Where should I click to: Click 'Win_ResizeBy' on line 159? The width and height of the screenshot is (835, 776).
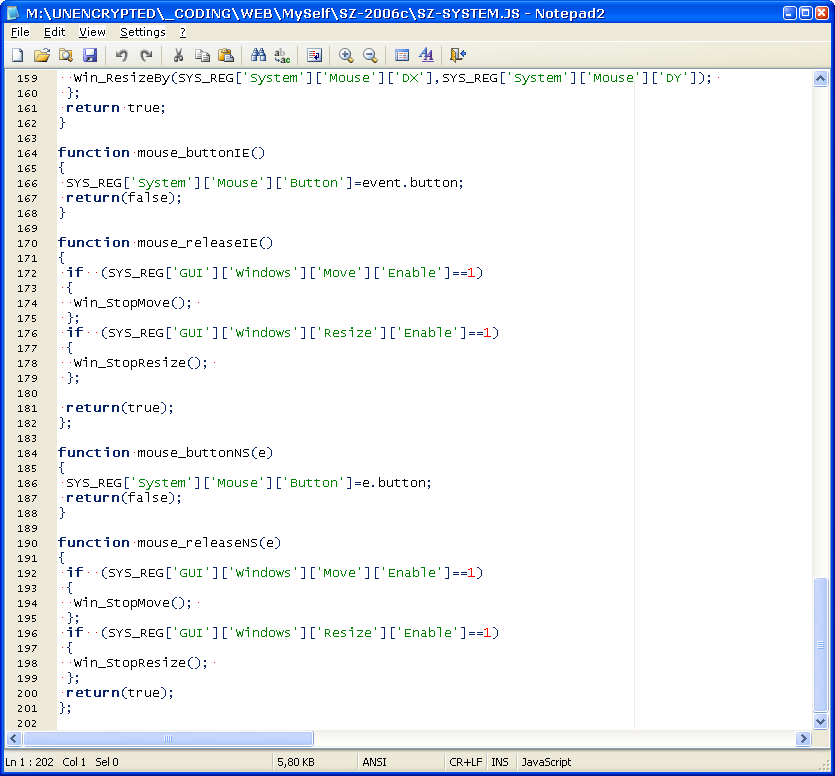(x=121, y=78)
